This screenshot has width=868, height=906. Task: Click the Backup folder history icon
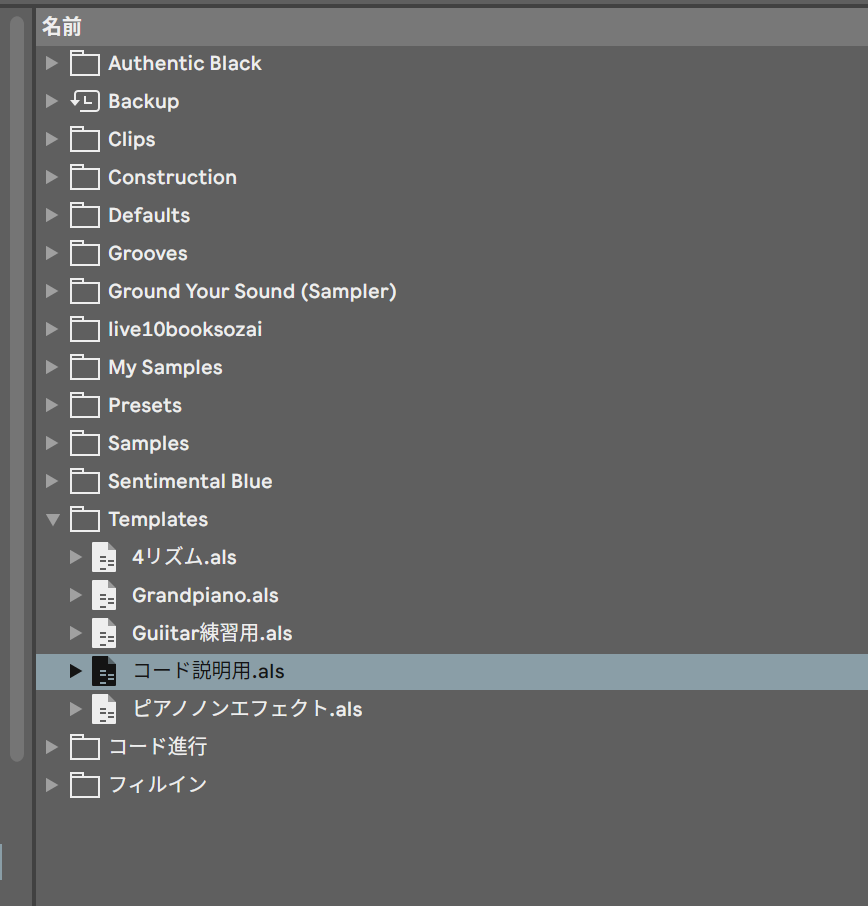[85, 101]
